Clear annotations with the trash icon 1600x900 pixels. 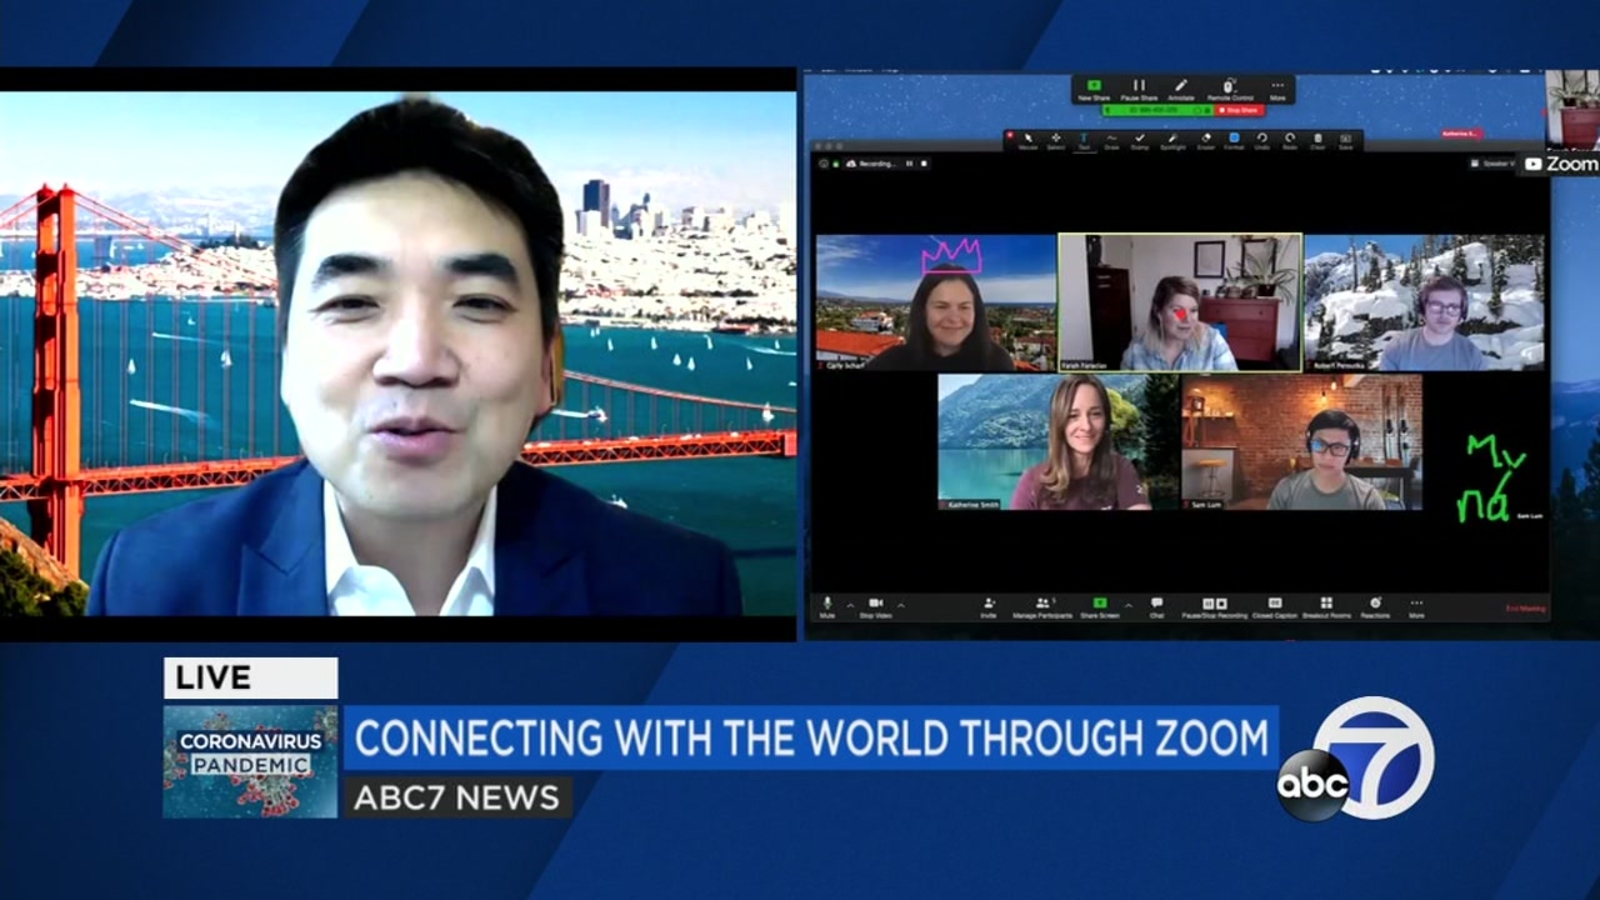click(1318, 141)
